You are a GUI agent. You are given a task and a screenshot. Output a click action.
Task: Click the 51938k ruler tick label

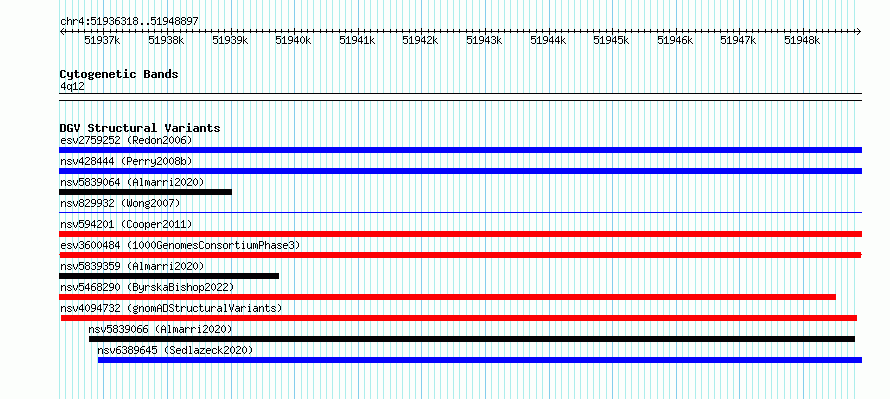point(166,40)
